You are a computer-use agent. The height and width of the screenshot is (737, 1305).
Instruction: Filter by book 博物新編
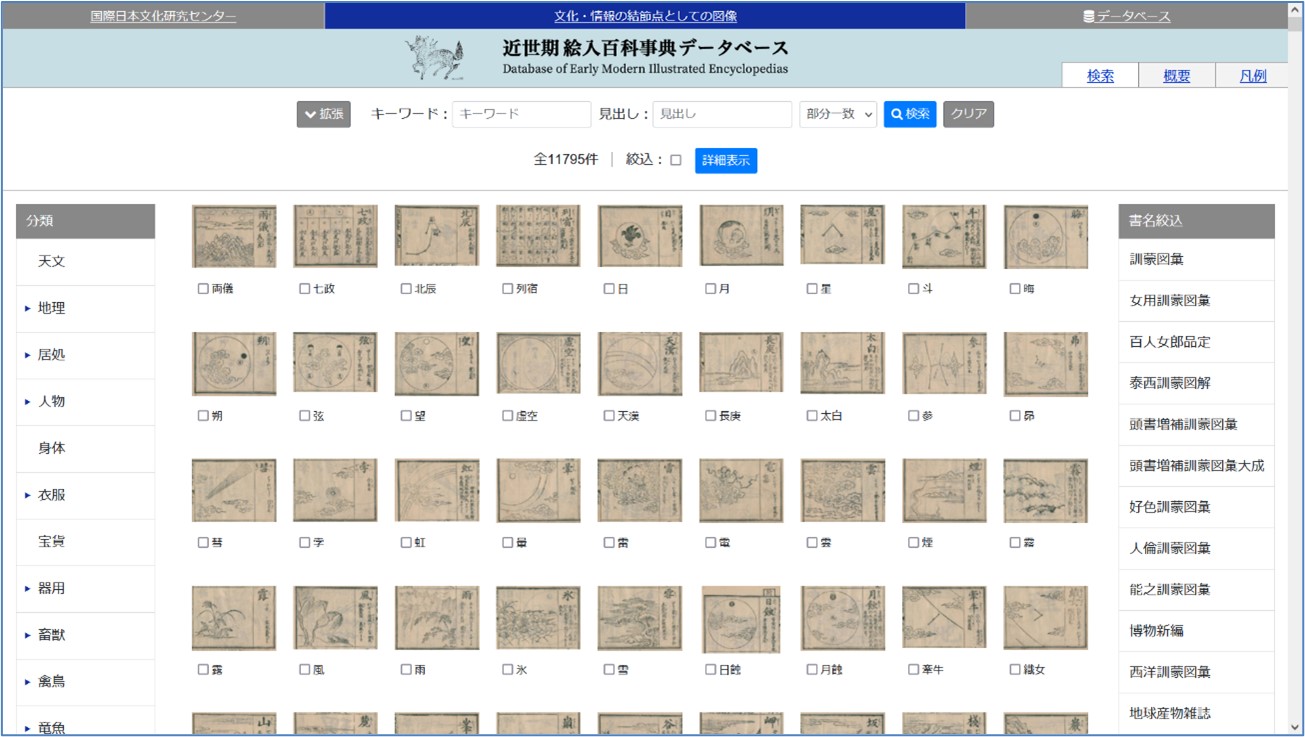pos(1197,631)
